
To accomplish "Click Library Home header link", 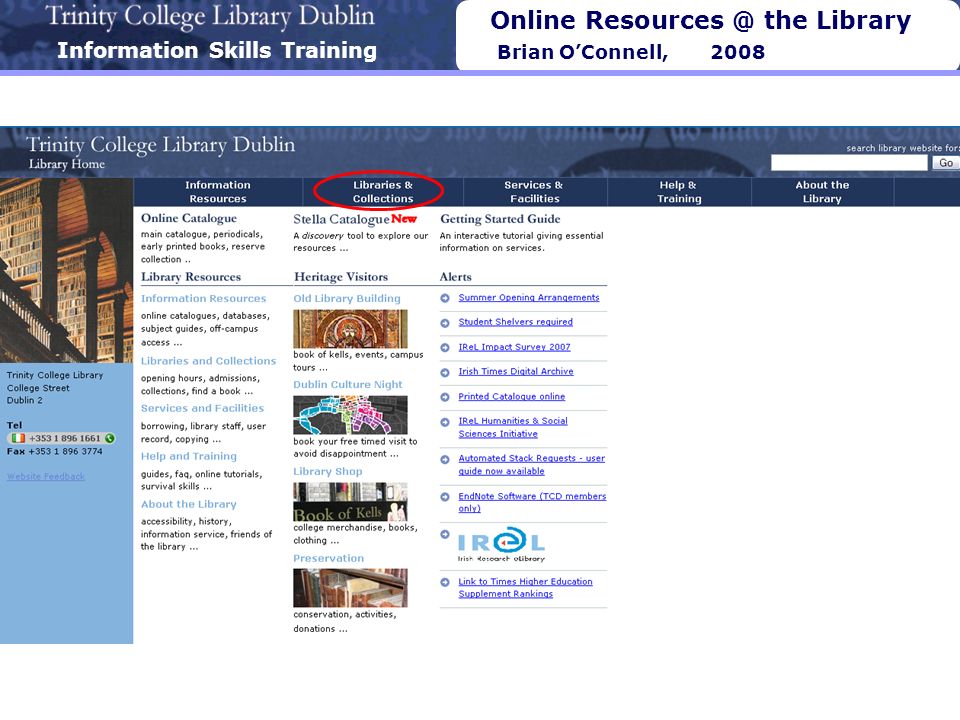I will (67, 164).
